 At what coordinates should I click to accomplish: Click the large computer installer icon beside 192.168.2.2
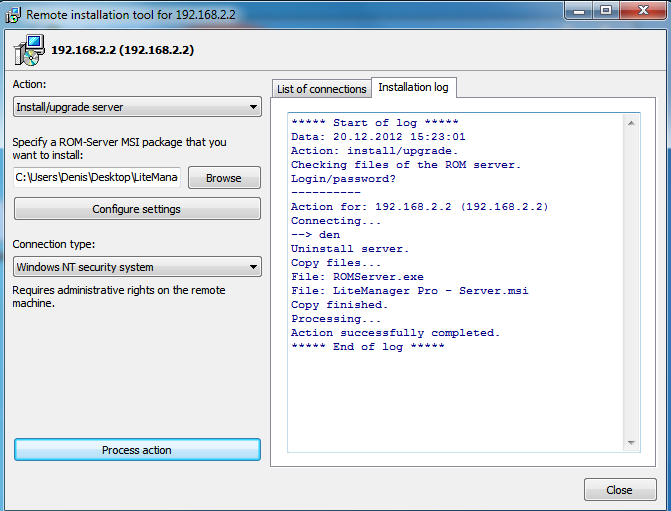click(x=29, y=50)
